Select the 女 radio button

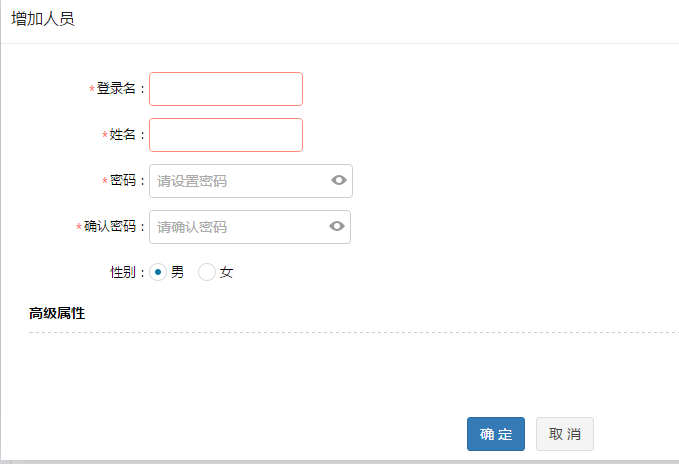[207, 272]
